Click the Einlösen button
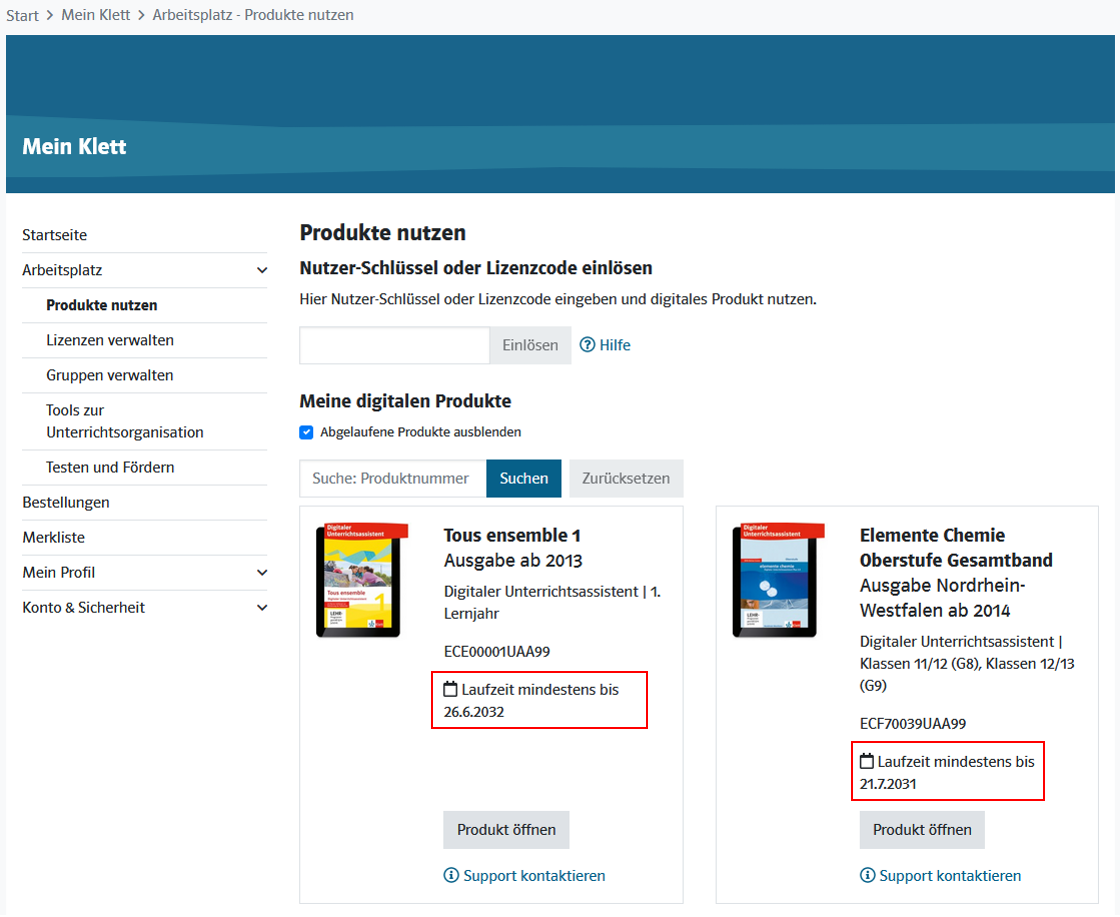Screen dimensions: 1120x917 click(530, 345)
